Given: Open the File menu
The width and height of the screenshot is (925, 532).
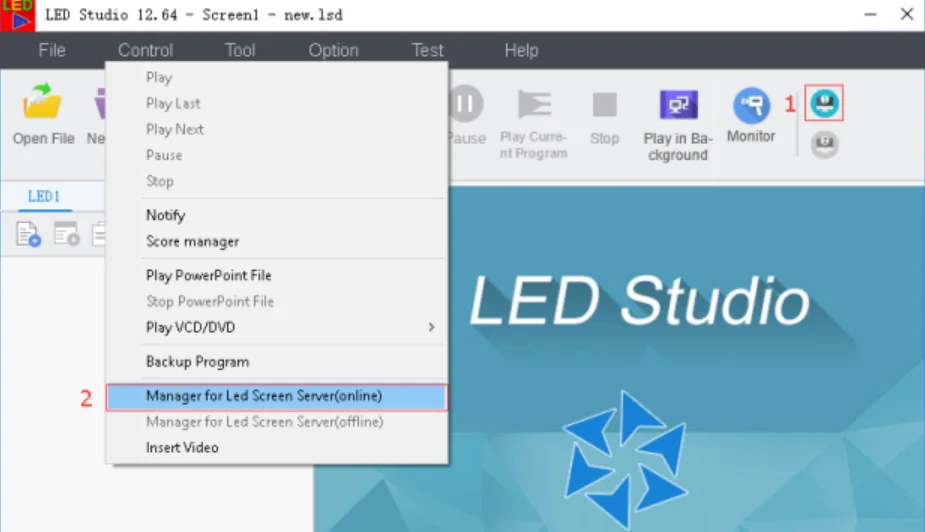Looking at the screenshot, I should pyautogui.click(x=52, y=50).
